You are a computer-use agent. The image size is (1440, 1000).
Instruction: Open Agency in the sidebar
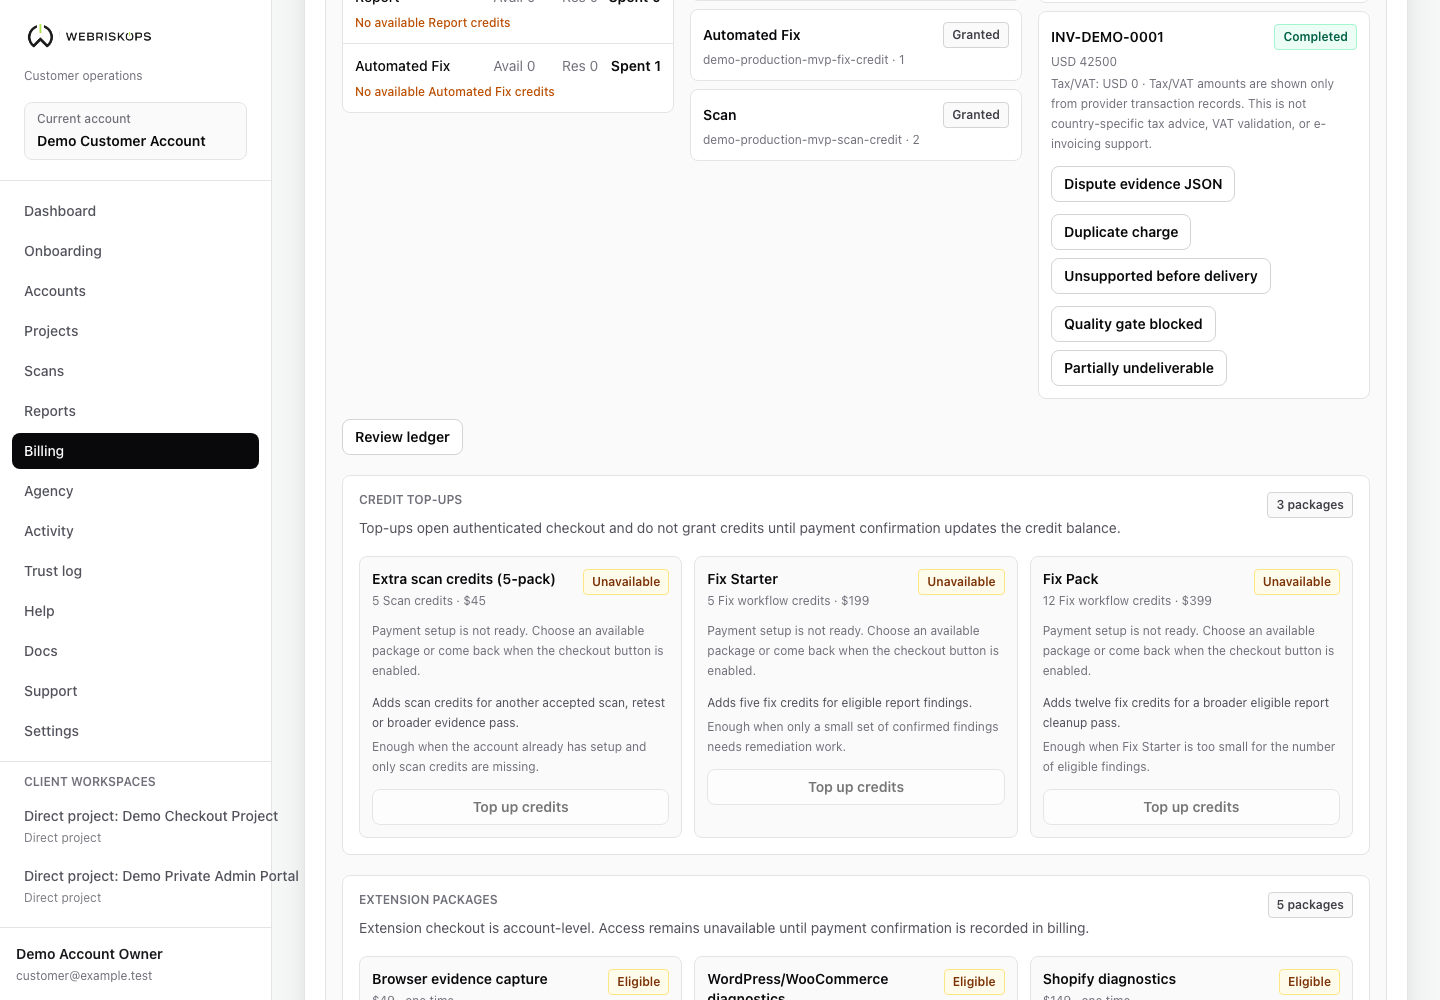tap(135, 491)
